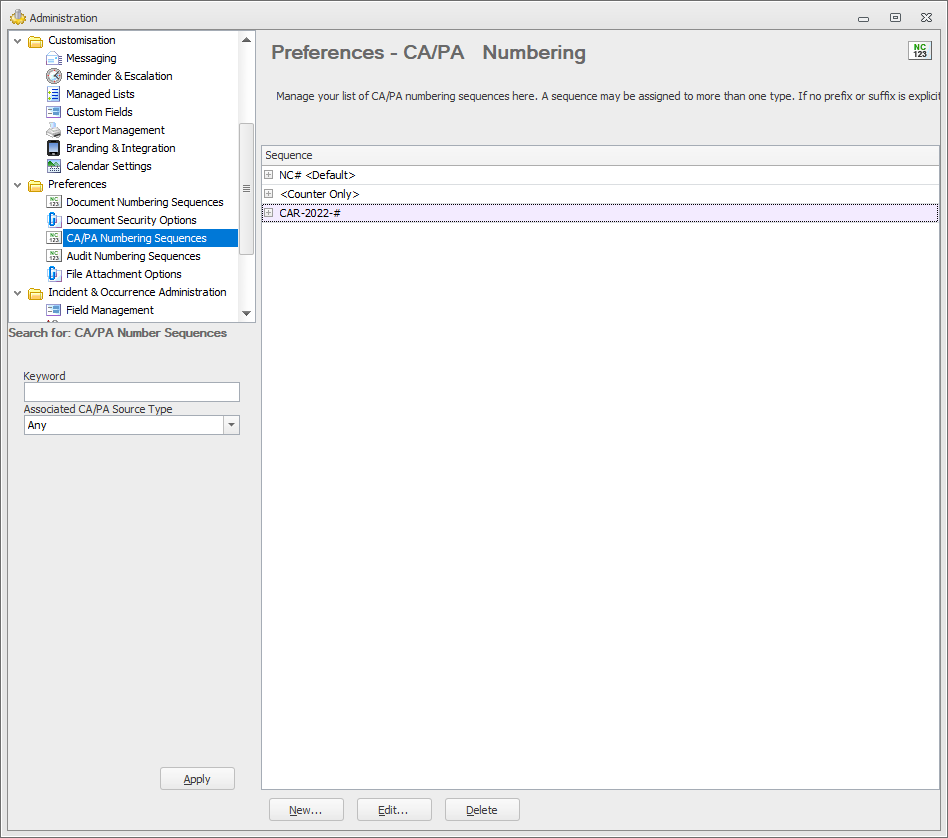Click the Customisation folder icon

point(36,41)
